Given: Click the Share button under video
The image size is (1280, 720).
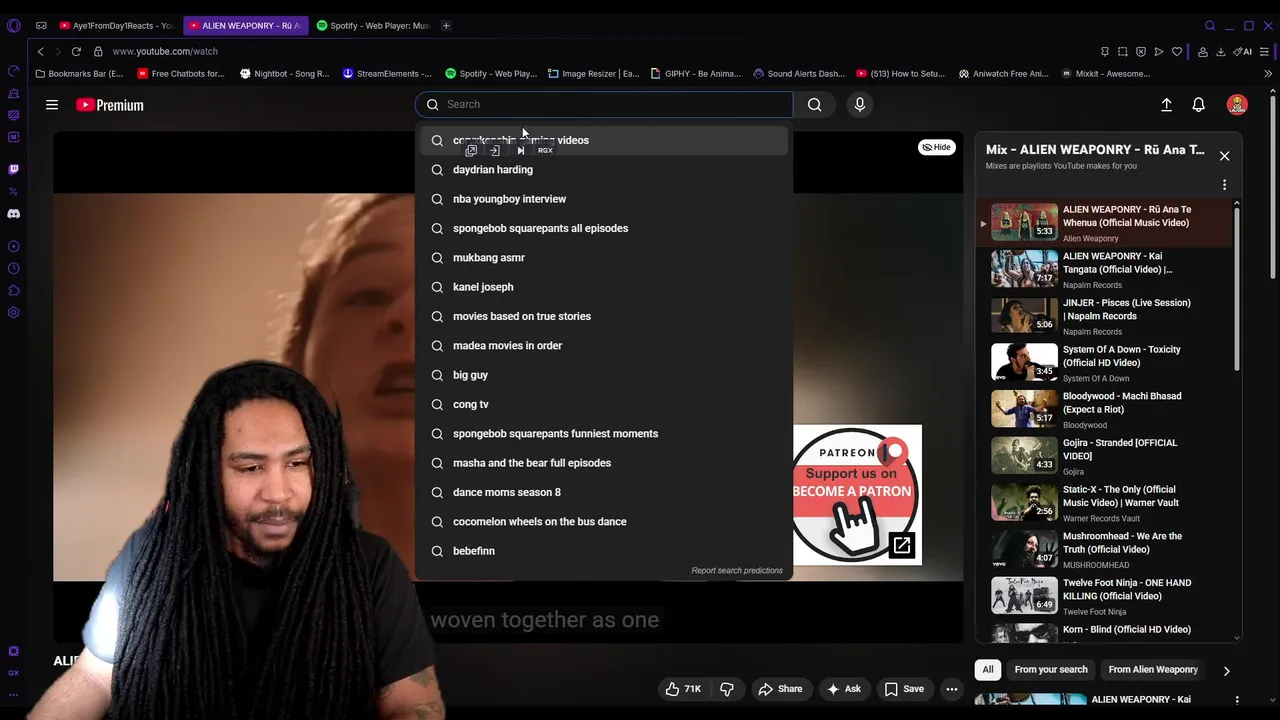Looking at the screenshot, I should (780, 689).
